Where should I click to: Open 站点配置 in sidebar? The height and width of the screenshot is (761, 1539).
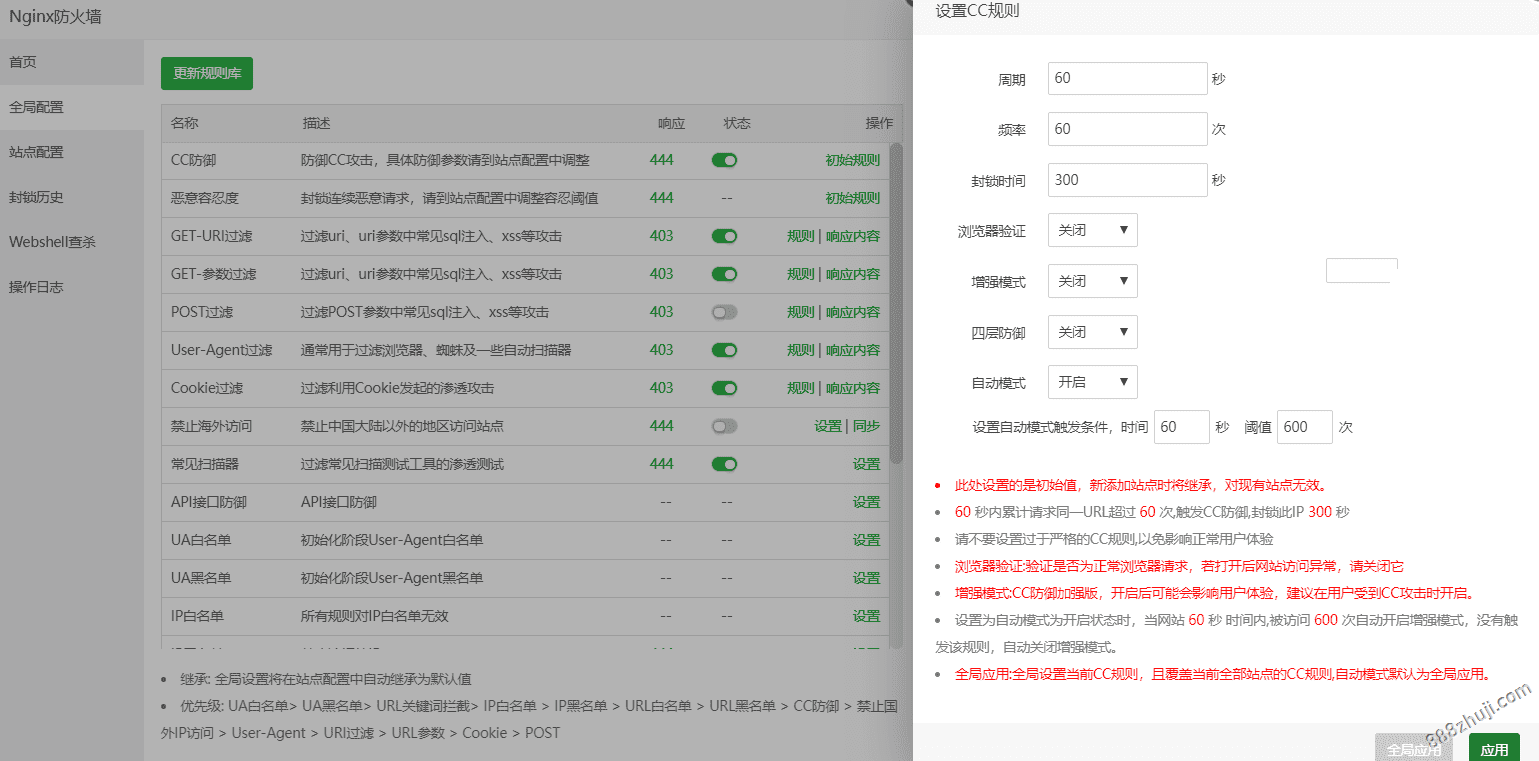point(72,152)
